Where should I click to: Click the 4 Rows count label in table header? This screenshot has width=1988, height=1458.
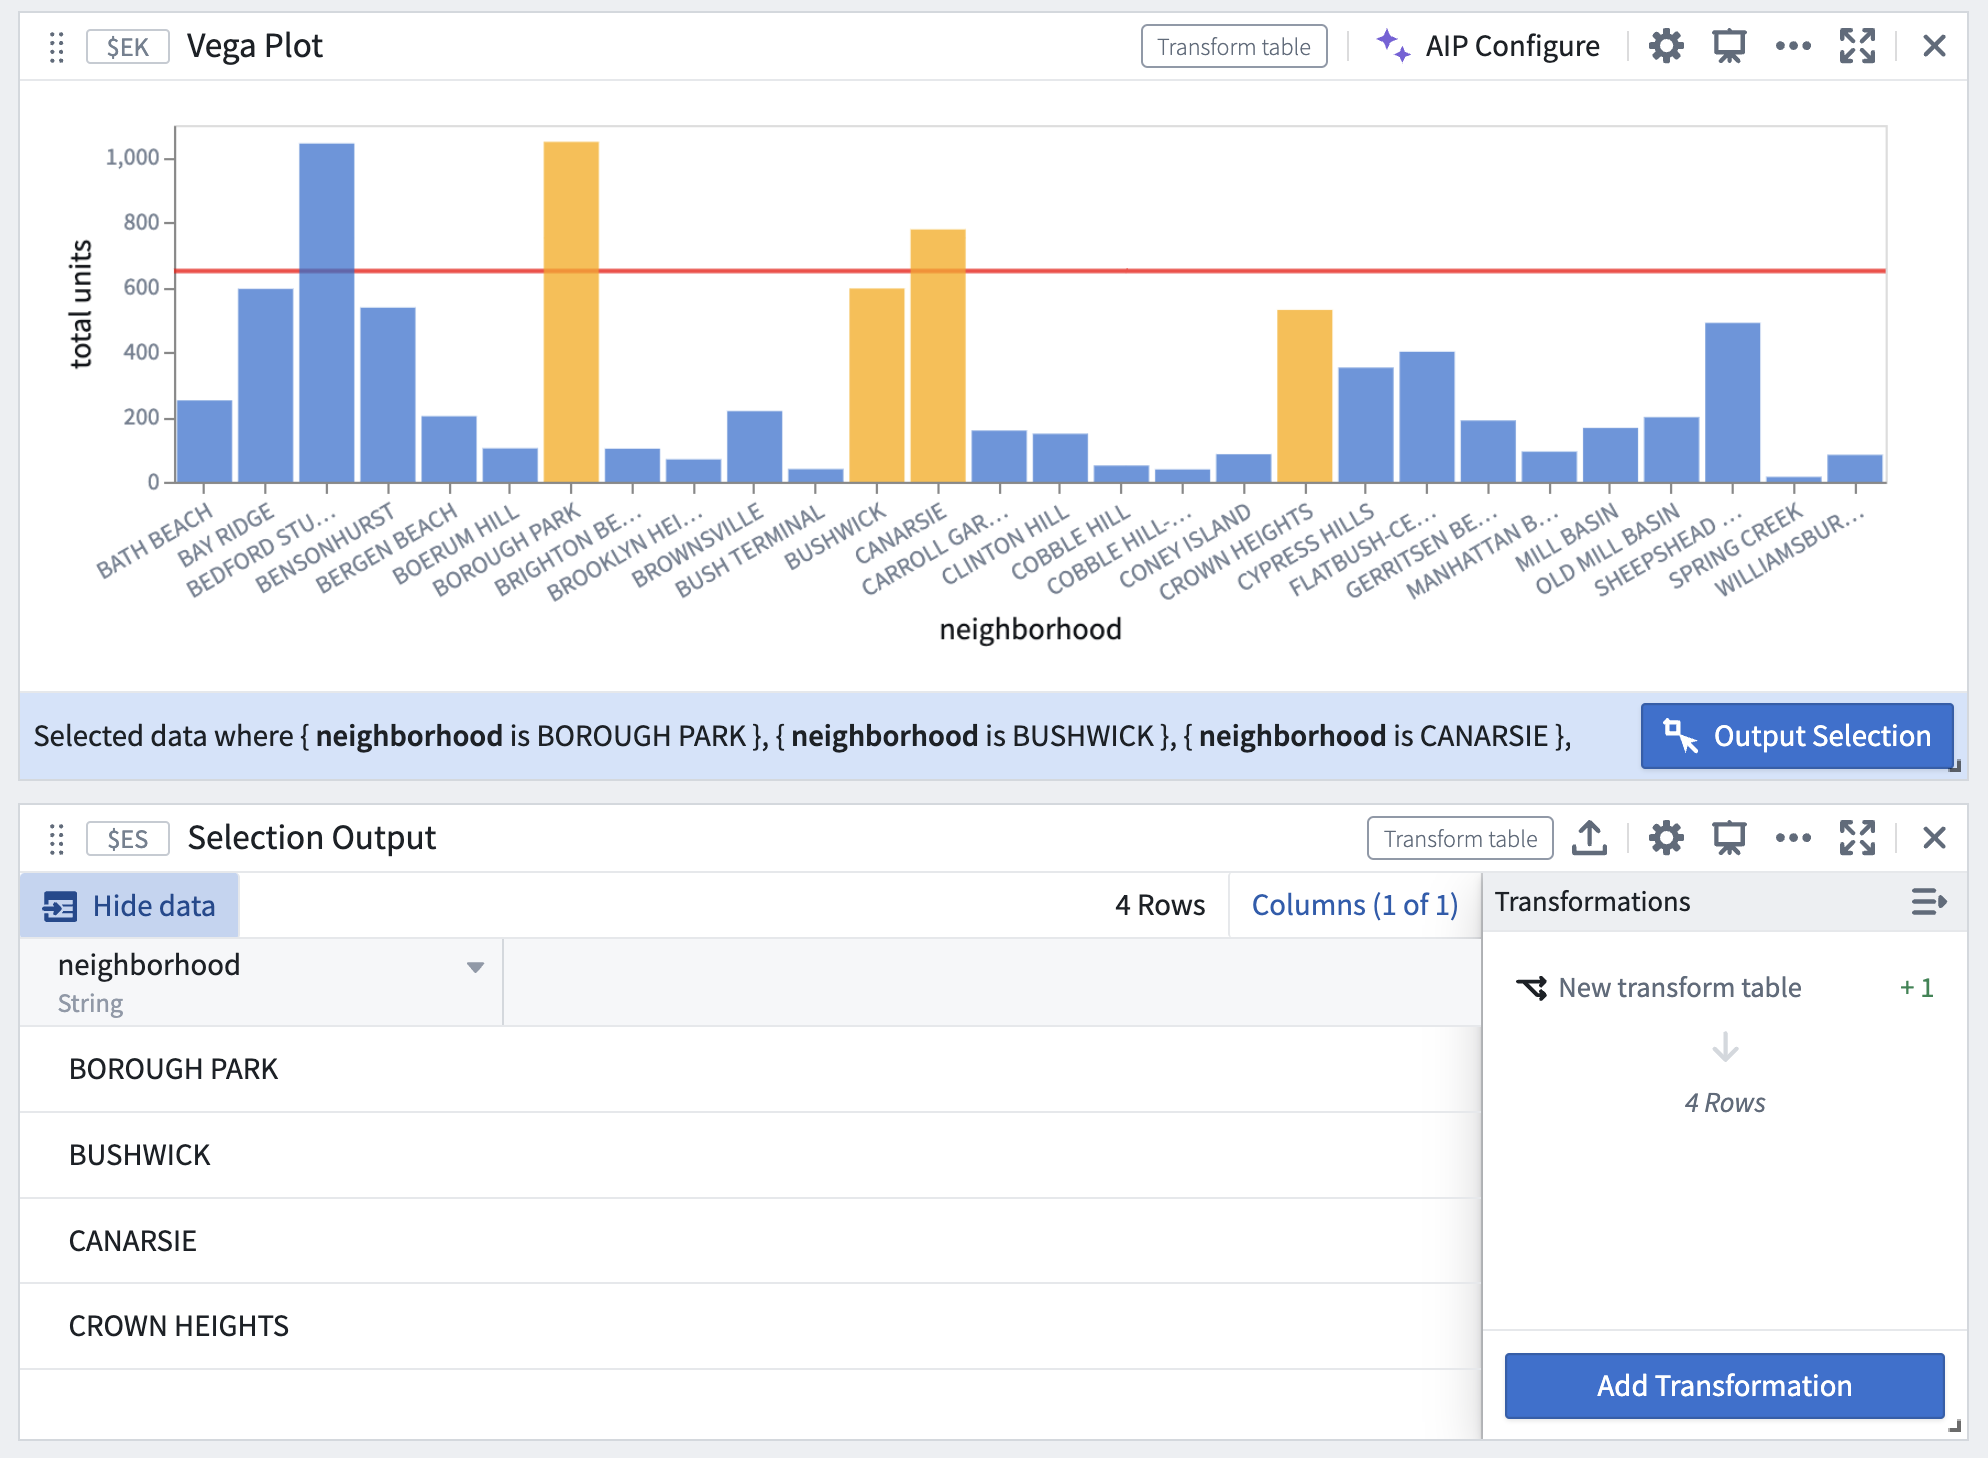1160,905
